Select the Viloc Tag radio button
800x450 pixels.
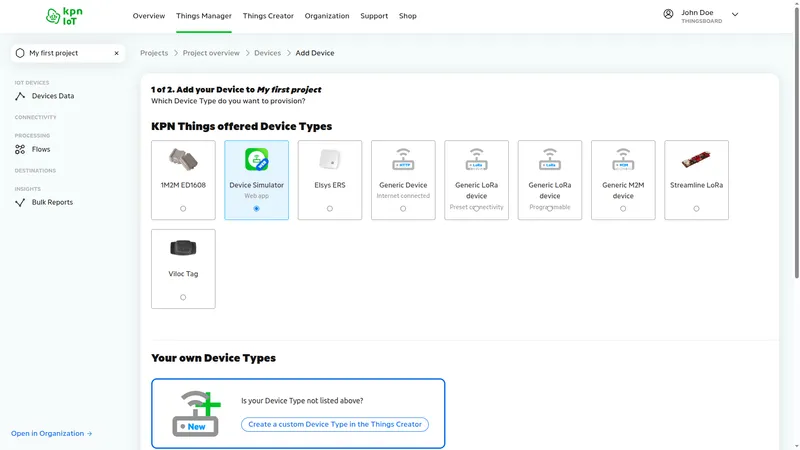(183, 297)
